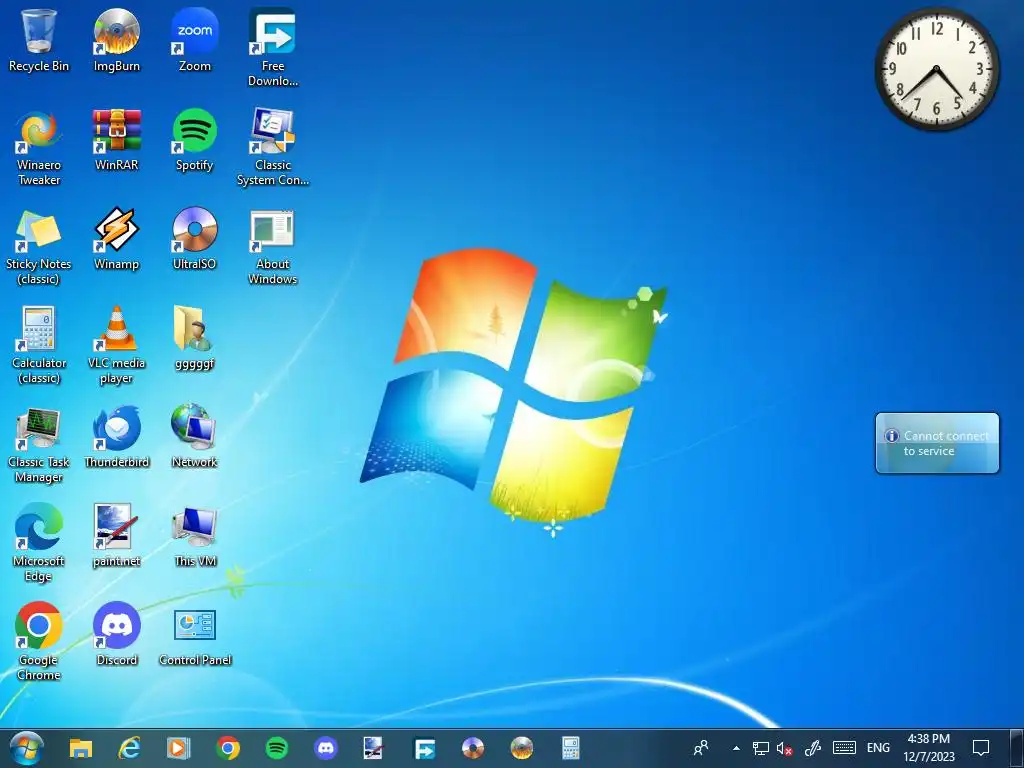
Task: Select the Classic Task Manager desktop icon
Action: pyautogui.click(x=39, y=444)
